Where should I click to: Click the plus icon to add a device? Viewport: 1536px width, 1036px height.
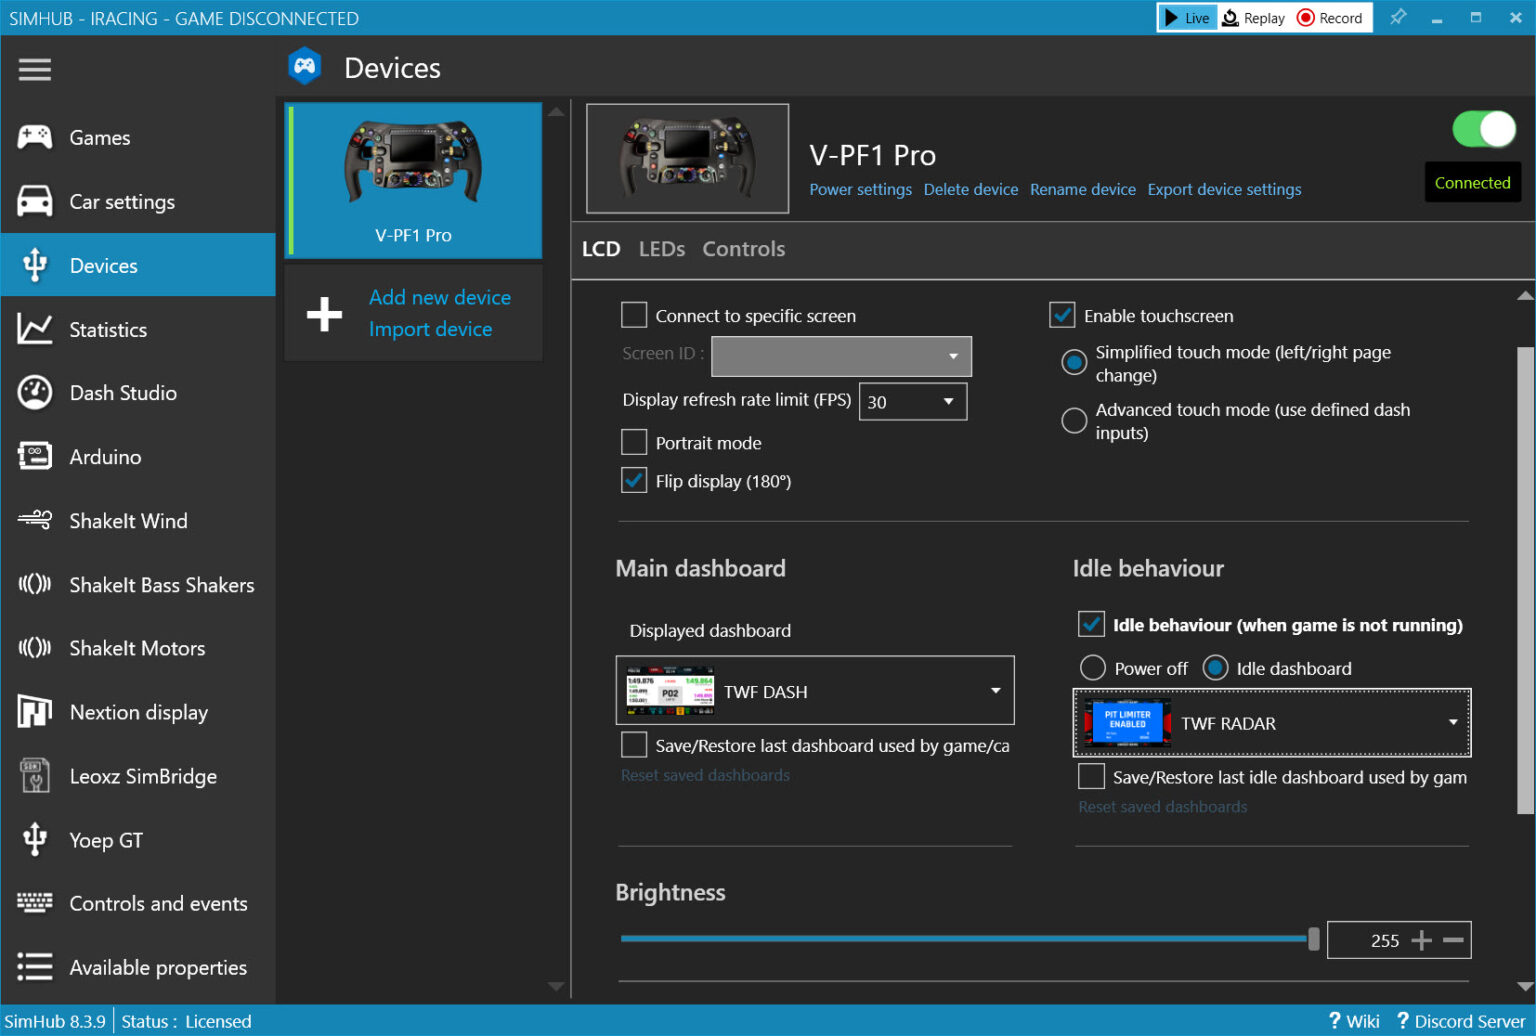tap(324, 313)
